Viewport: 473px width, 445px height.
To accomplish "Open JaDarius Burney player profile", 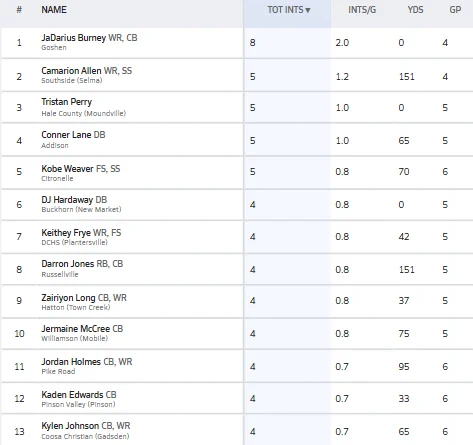I will (74, 38).
